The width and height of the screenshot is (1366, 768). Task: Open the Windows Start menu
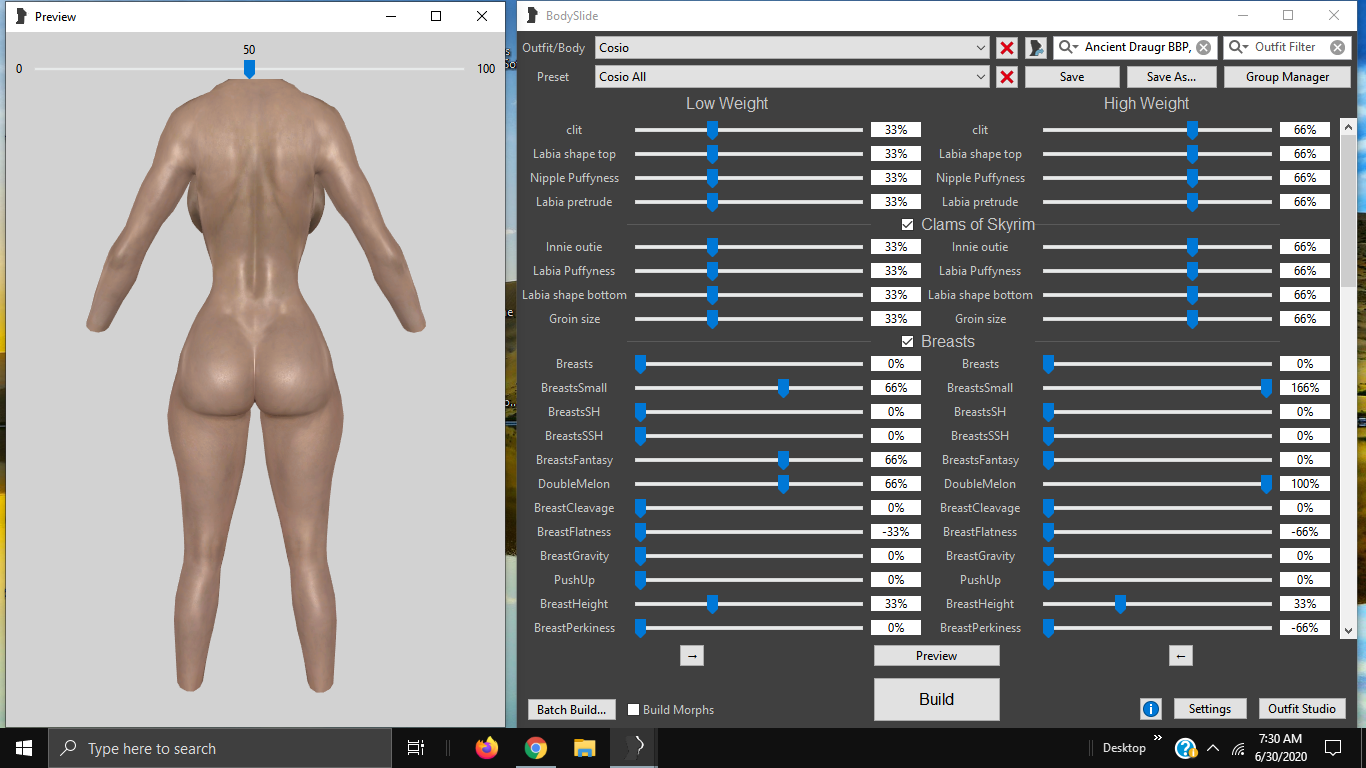point(24,748)
